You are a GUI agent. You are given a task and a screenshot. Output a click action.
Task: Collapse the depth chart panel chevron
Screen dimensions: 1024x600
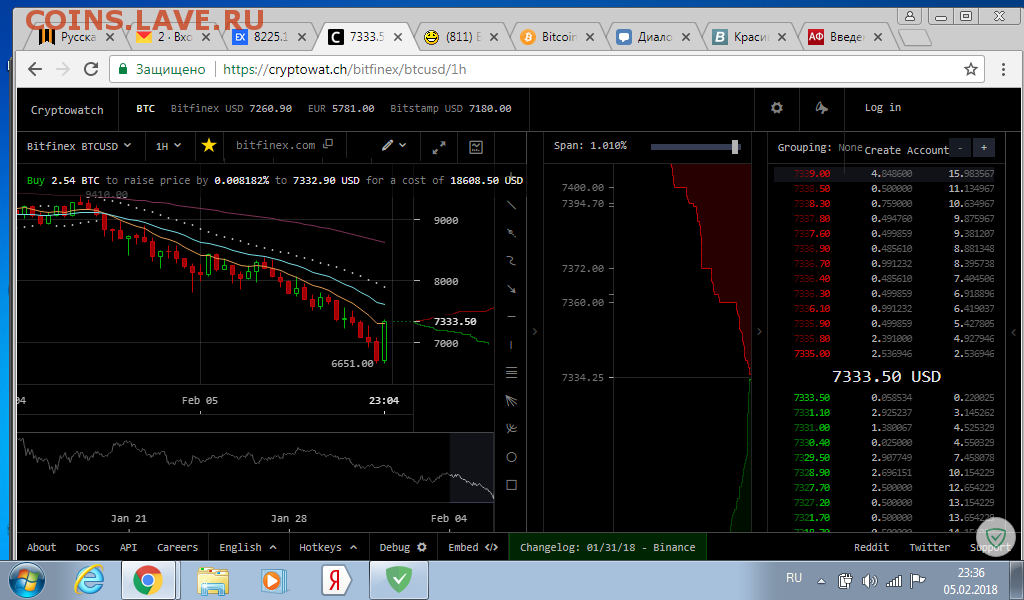pyautogui.click(x=759, y=332)
